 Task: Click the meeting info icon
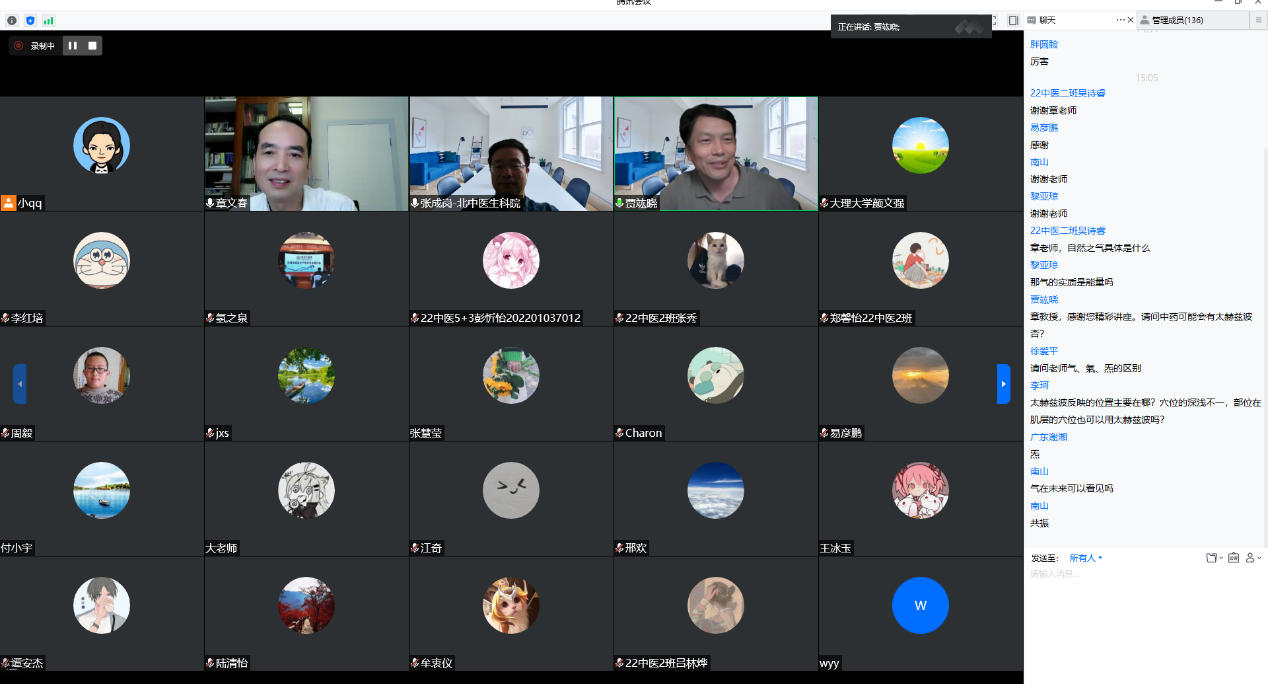click(12, 20)
